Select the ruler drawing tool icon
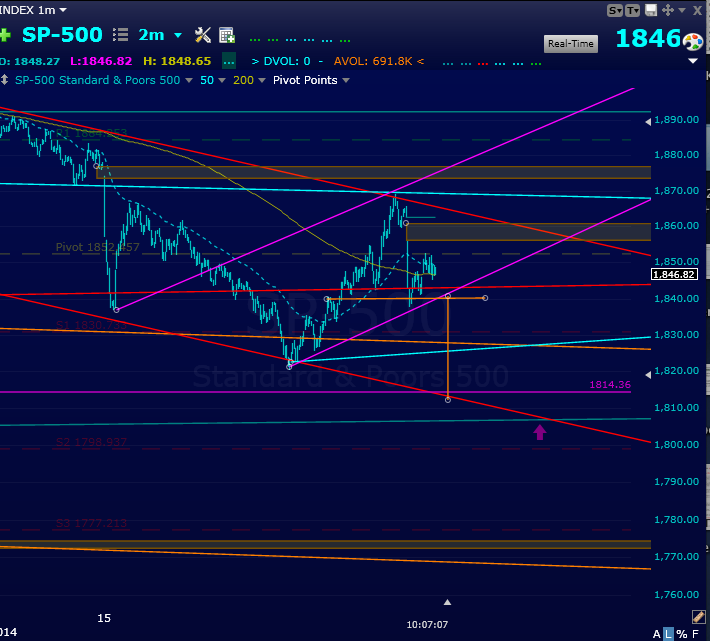The width and height of the screenshot is (710, 641). [x=698, y=616]
